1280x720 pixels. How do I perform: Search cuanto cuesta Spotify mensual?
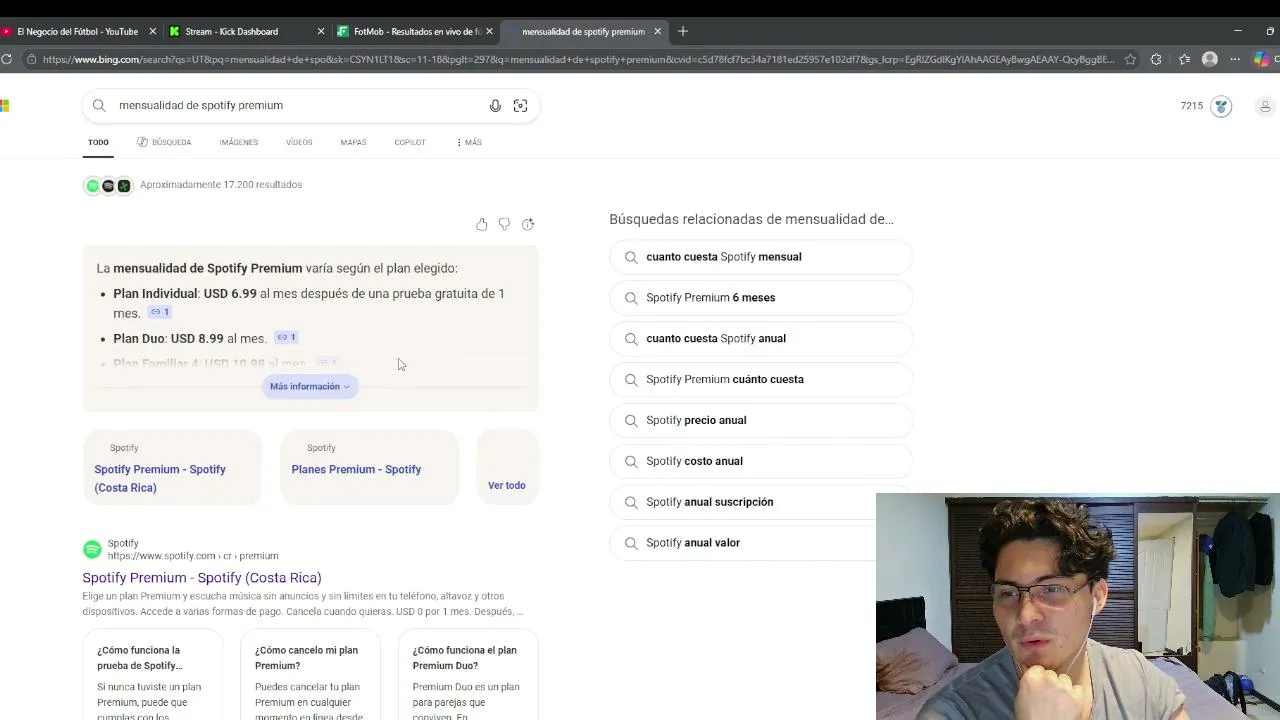[761, 257]
